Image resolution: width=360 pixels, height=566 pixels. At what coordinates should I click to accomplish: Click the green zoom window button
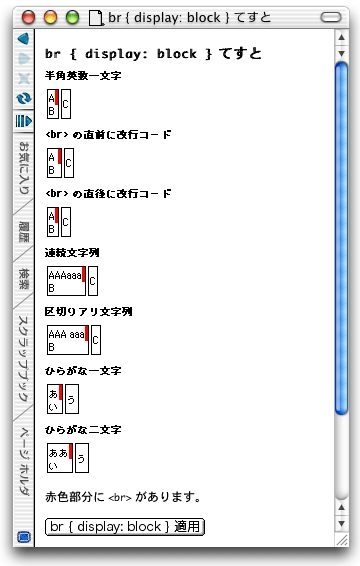tap(72, 17)
